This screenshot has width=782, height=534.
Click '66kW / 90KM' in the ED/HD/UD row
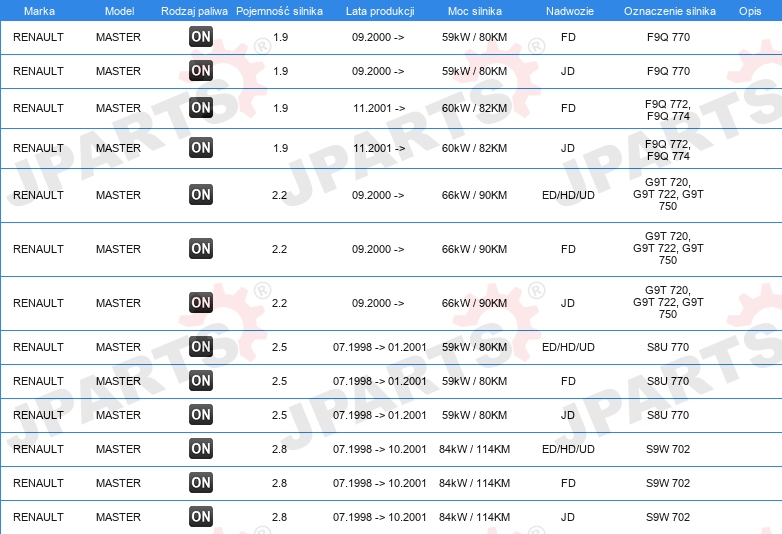coord(474,195)
